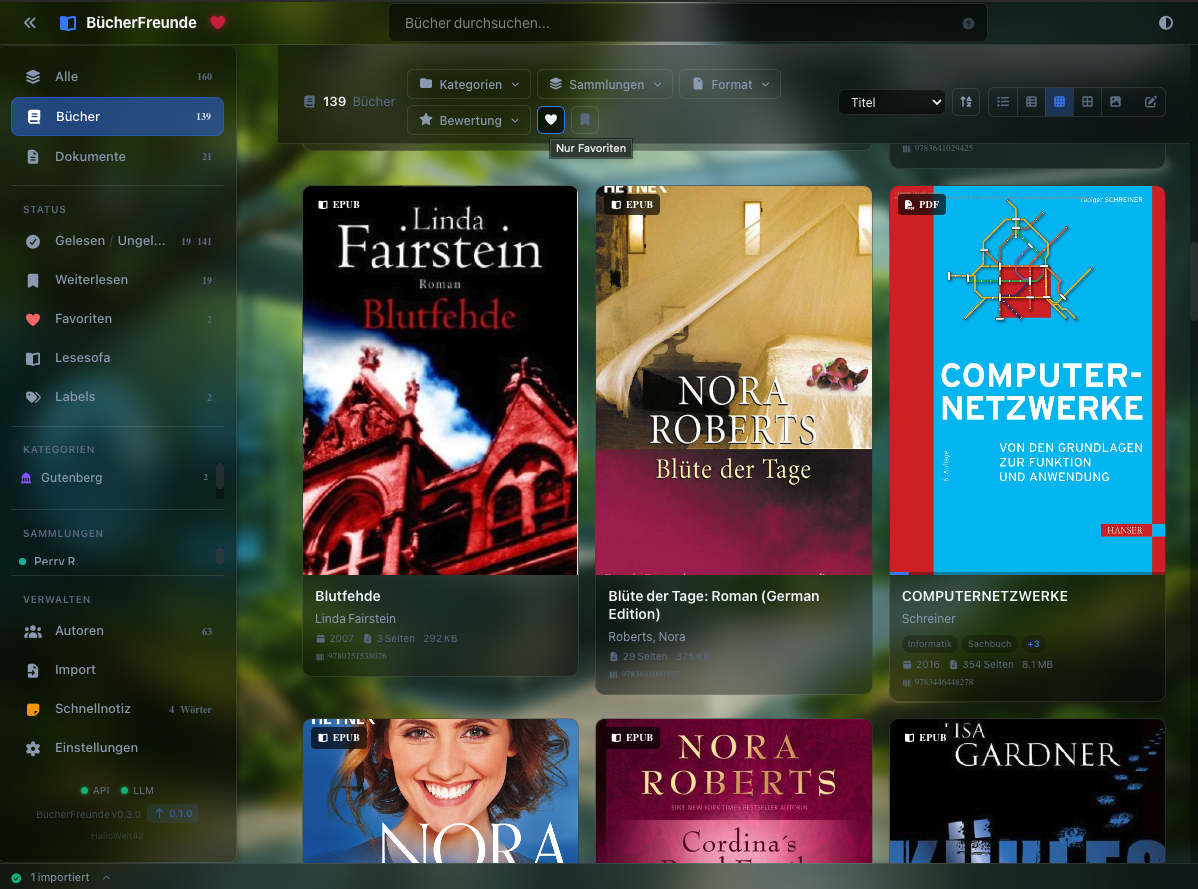Toggle the 'Nur Favoriten' heart filter
The width and height of the screenshot is (1198, 889).
coord(551,120)
